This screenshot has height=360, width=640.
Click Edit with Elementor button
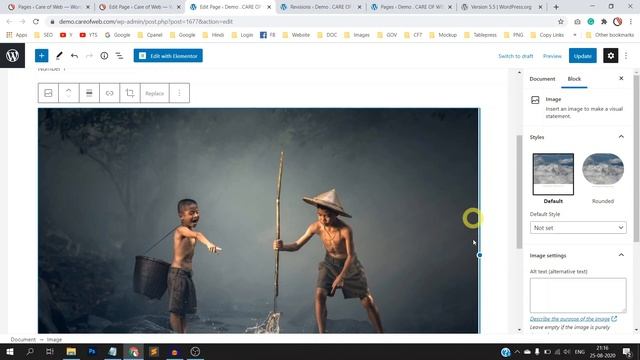[x=168, y=56]
